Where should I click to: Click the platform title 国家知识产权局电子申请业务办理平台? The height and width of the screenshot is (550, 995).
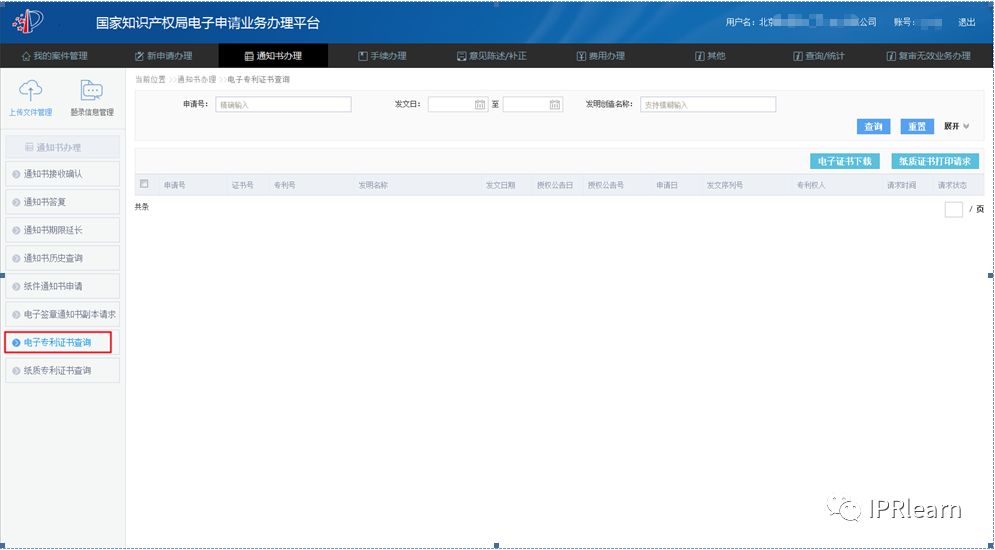pyautogui.click(x=208, y=23)
